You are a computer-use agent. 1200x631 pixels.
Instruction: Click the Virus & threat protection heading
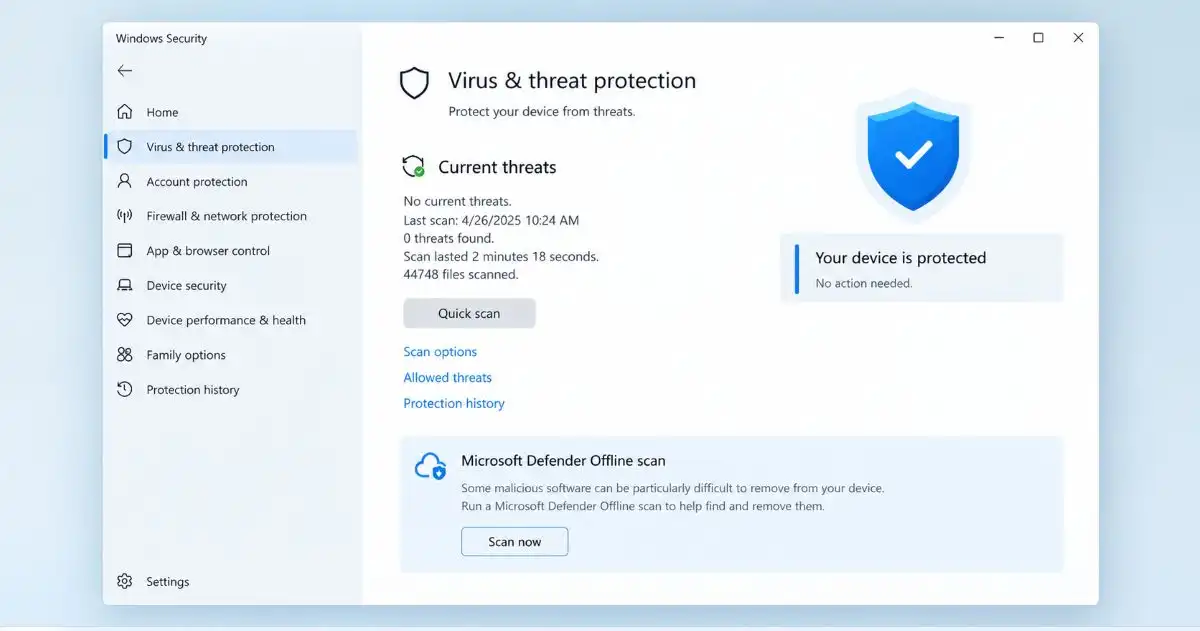(572, 81)
